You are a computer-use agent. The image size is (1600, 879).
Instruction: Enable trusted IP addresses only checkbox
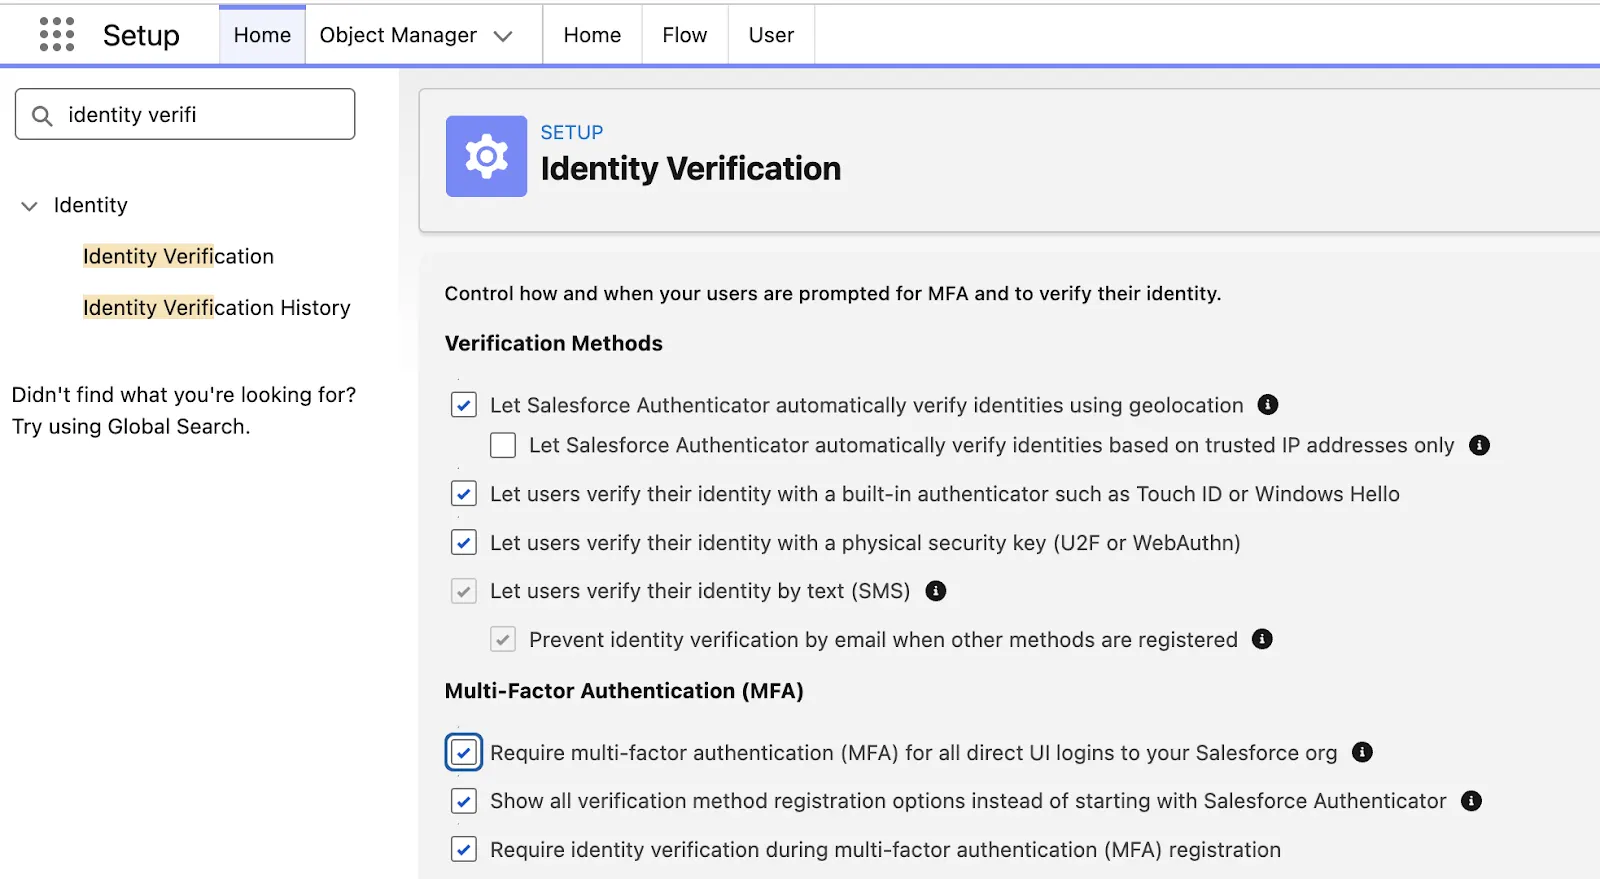[x=503, y=446]
